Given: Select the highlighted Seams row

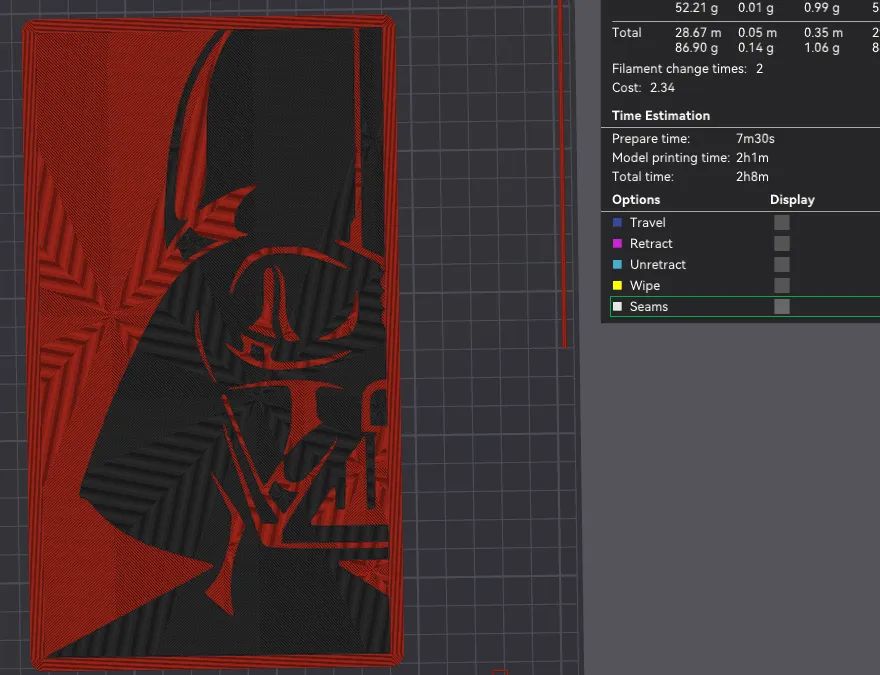Looking at the screenshot, I should 700,306.
